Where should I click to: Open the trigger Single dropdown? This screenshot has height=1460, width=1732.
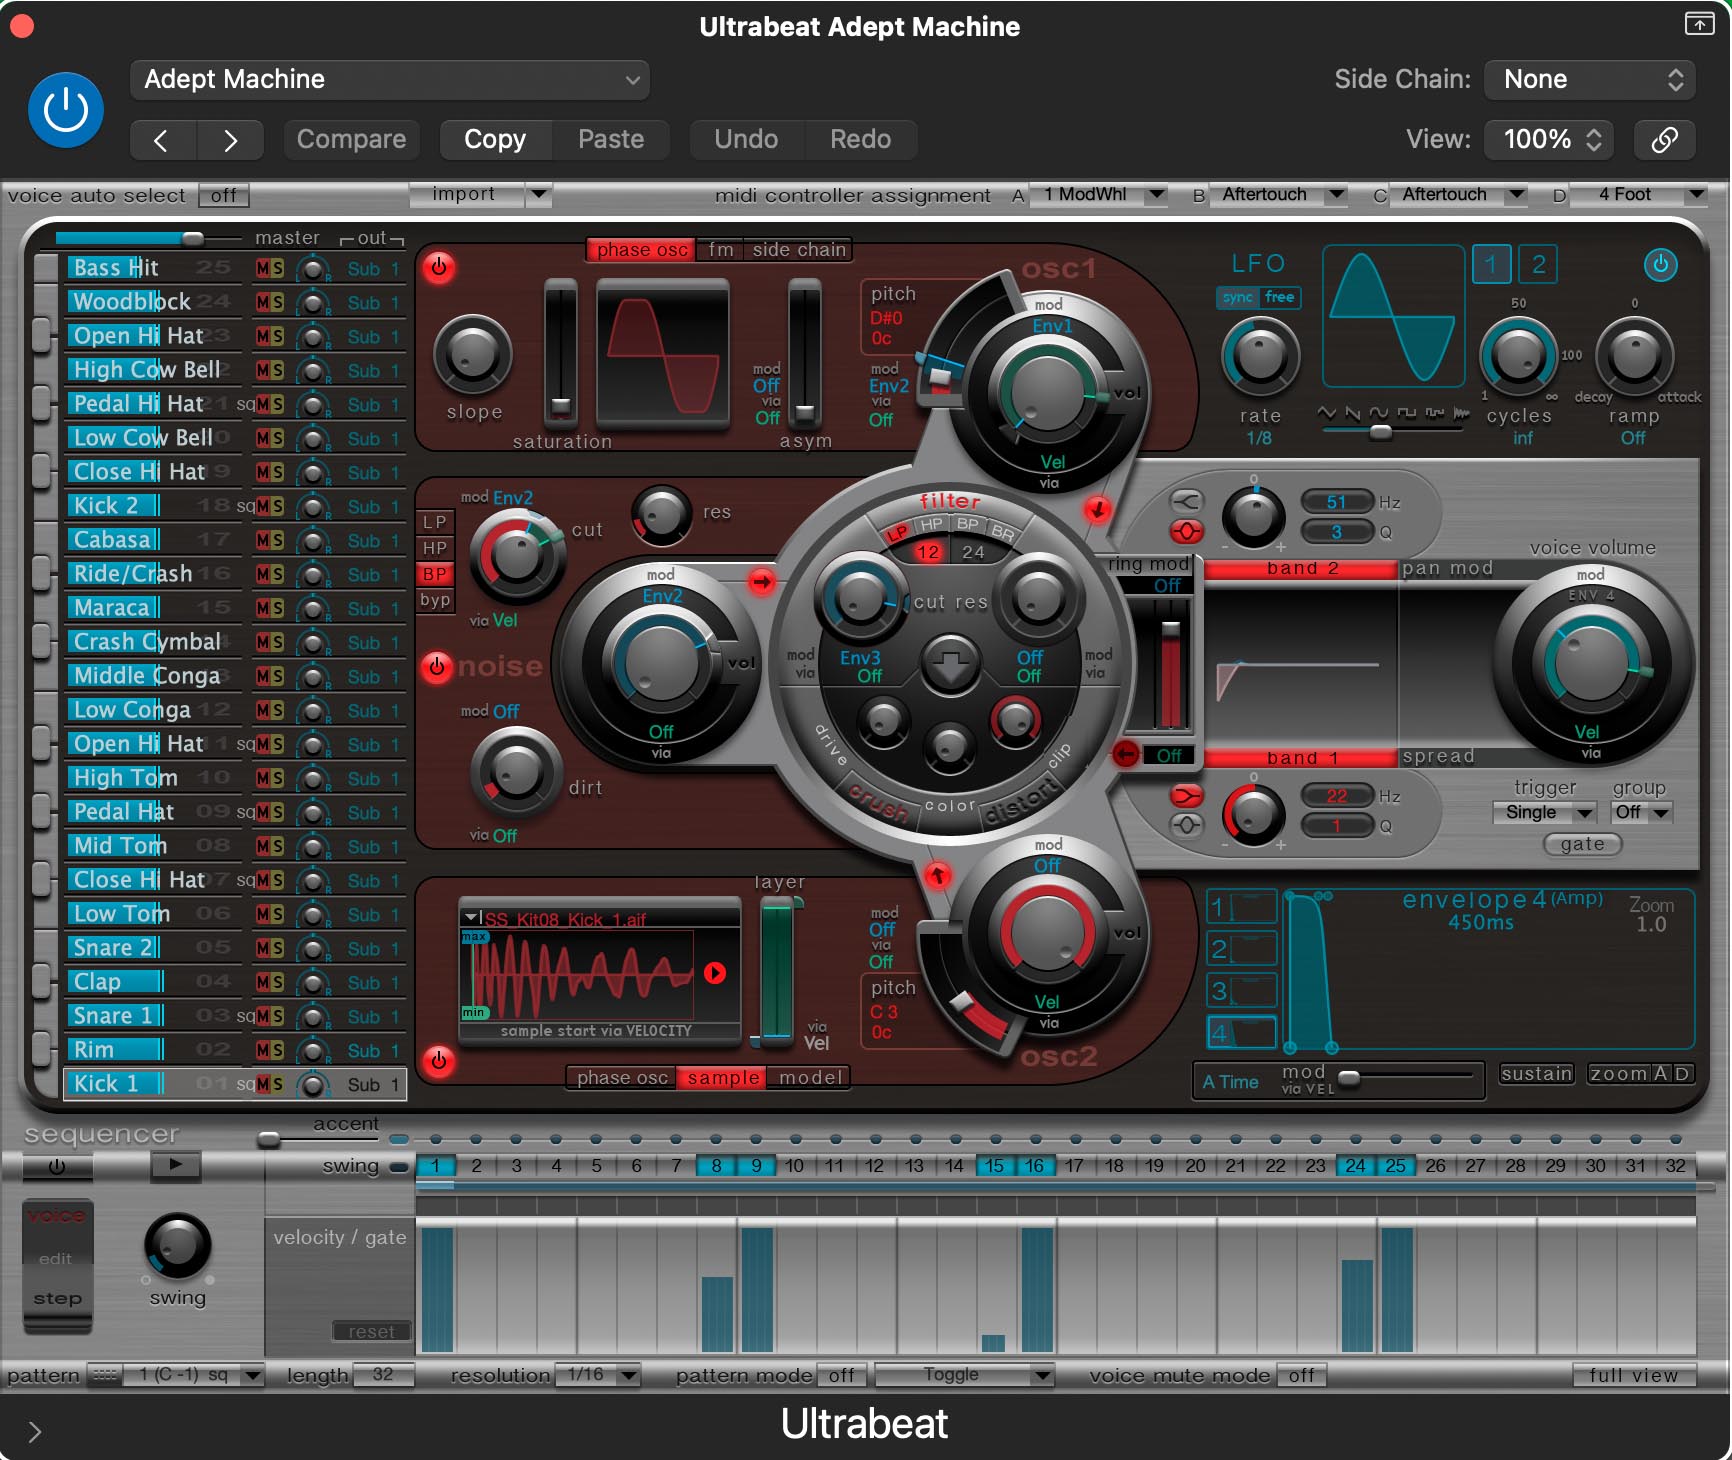coord(1544,812)
